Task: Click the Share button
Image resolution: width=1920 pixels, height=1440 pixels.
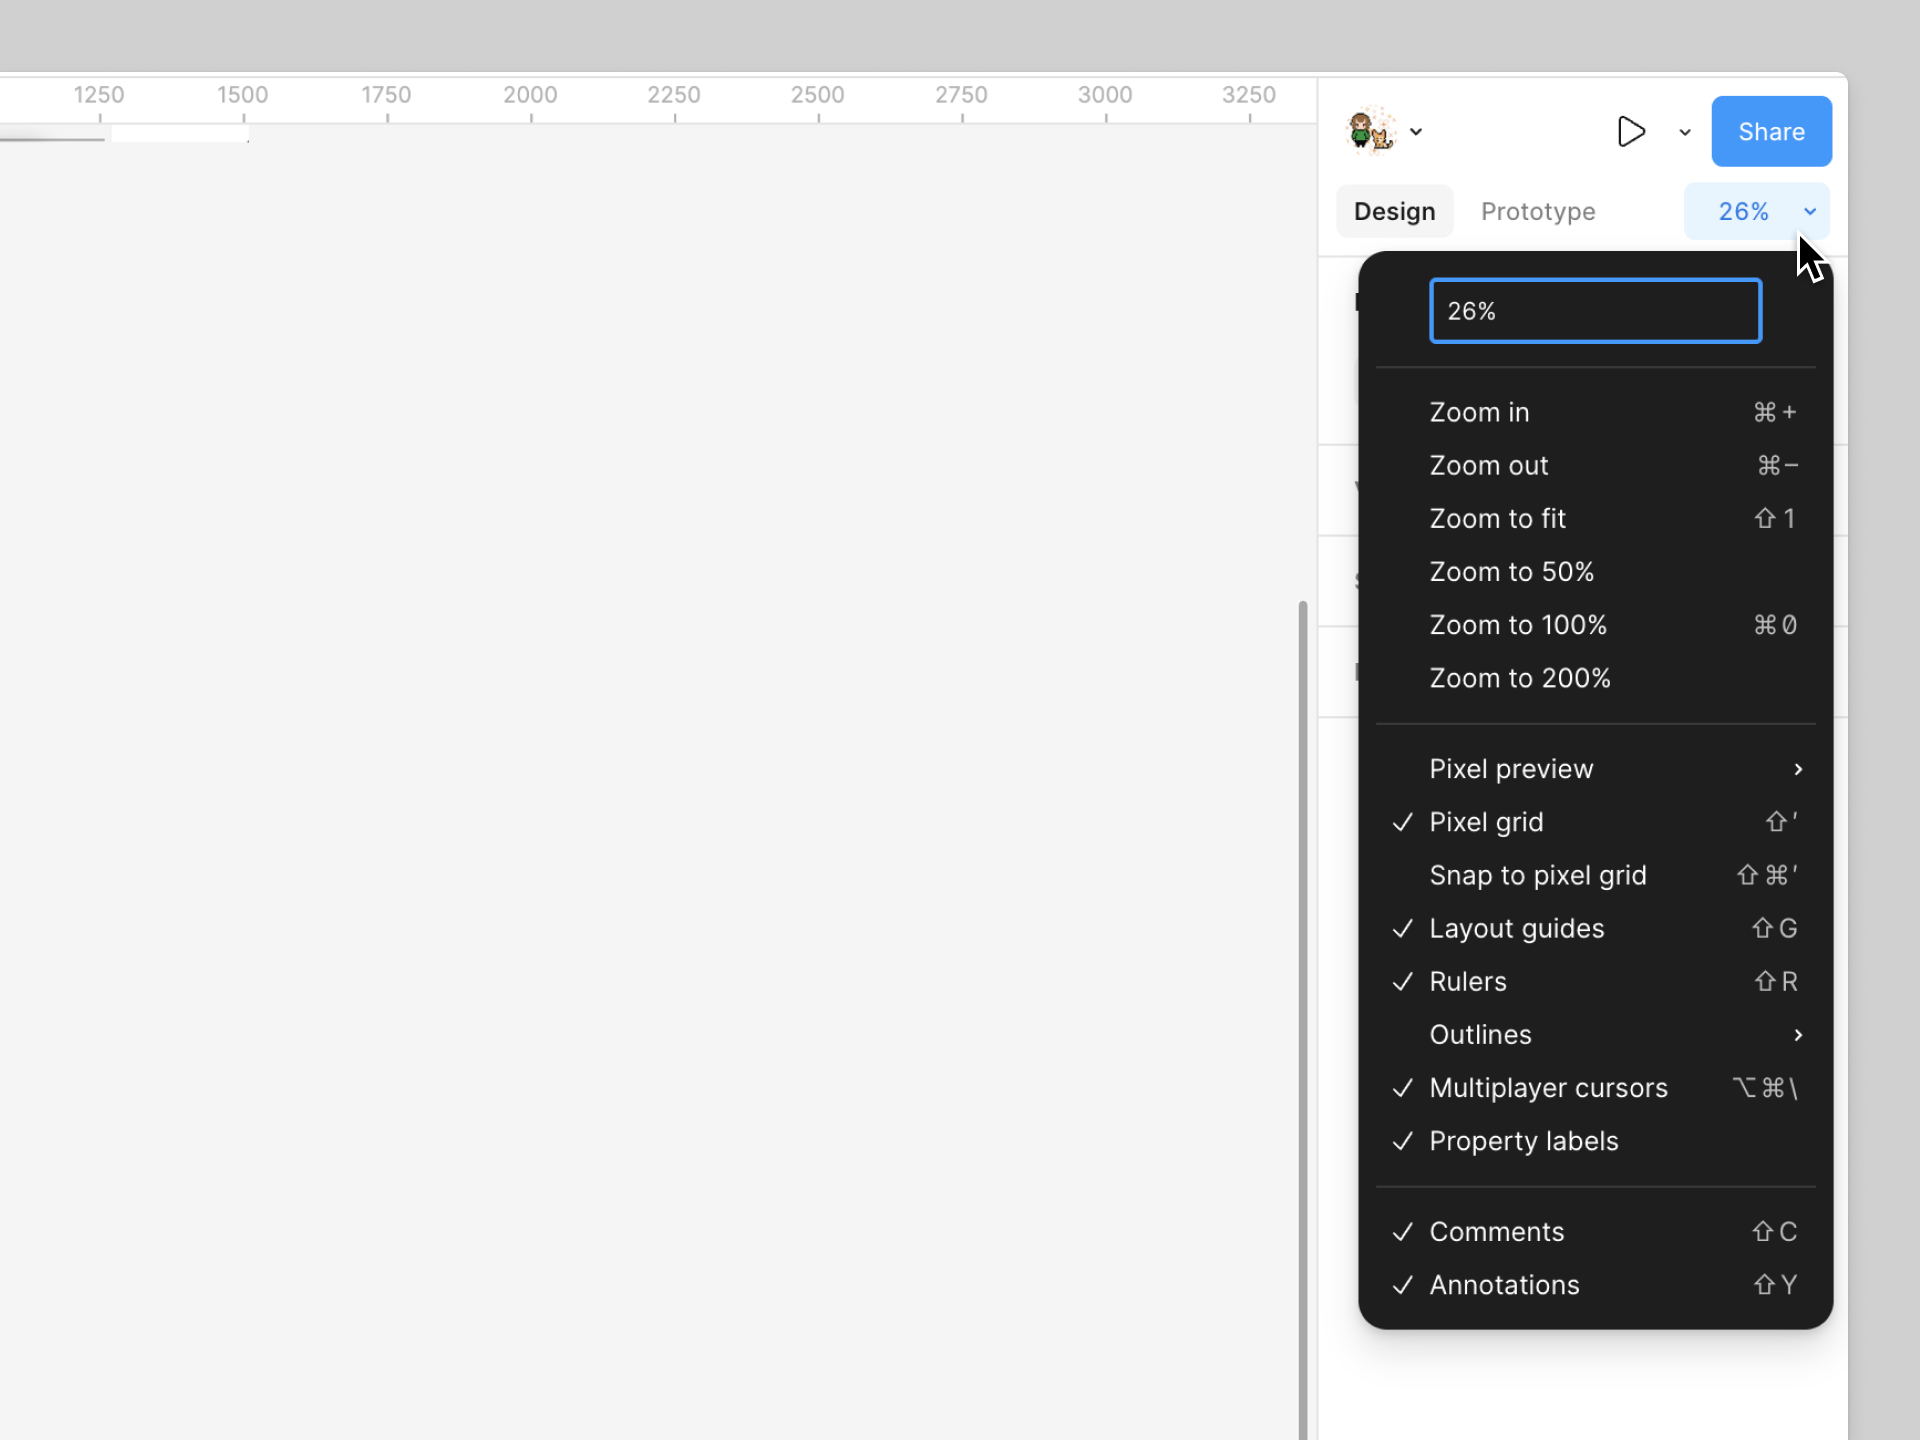Action: [1771, 131]
